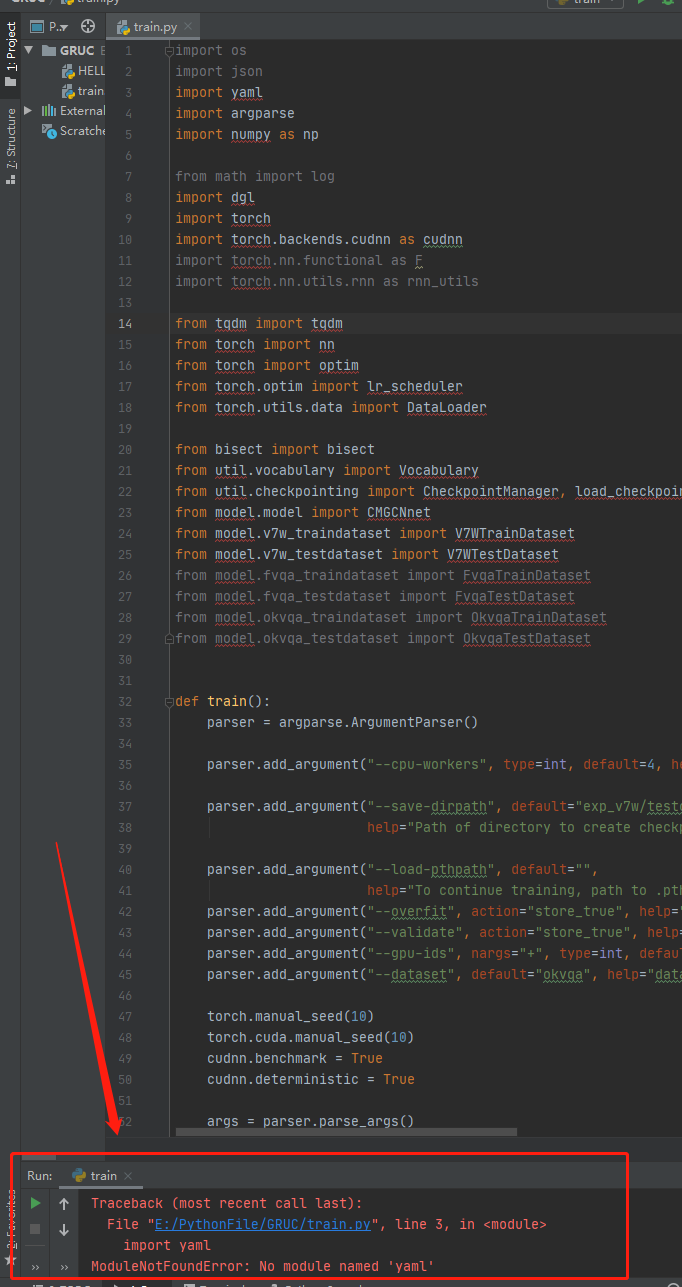Click 'from math import log' line
Image resolution: width=682 pixels, height=1287 pixels.
pyautogui.click(x=255, y=176)
